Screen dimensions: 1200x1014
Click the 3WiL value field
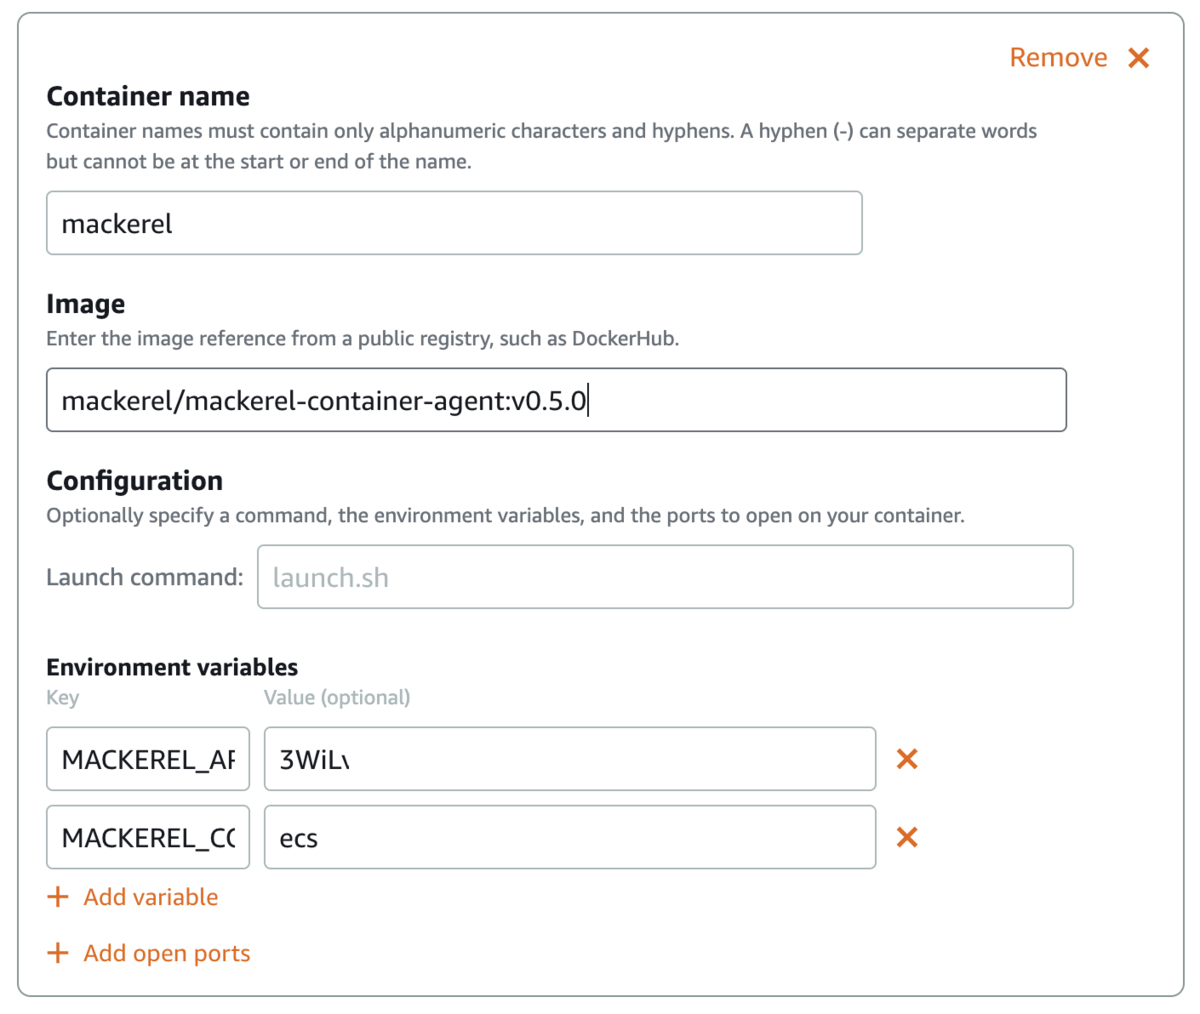570,759
